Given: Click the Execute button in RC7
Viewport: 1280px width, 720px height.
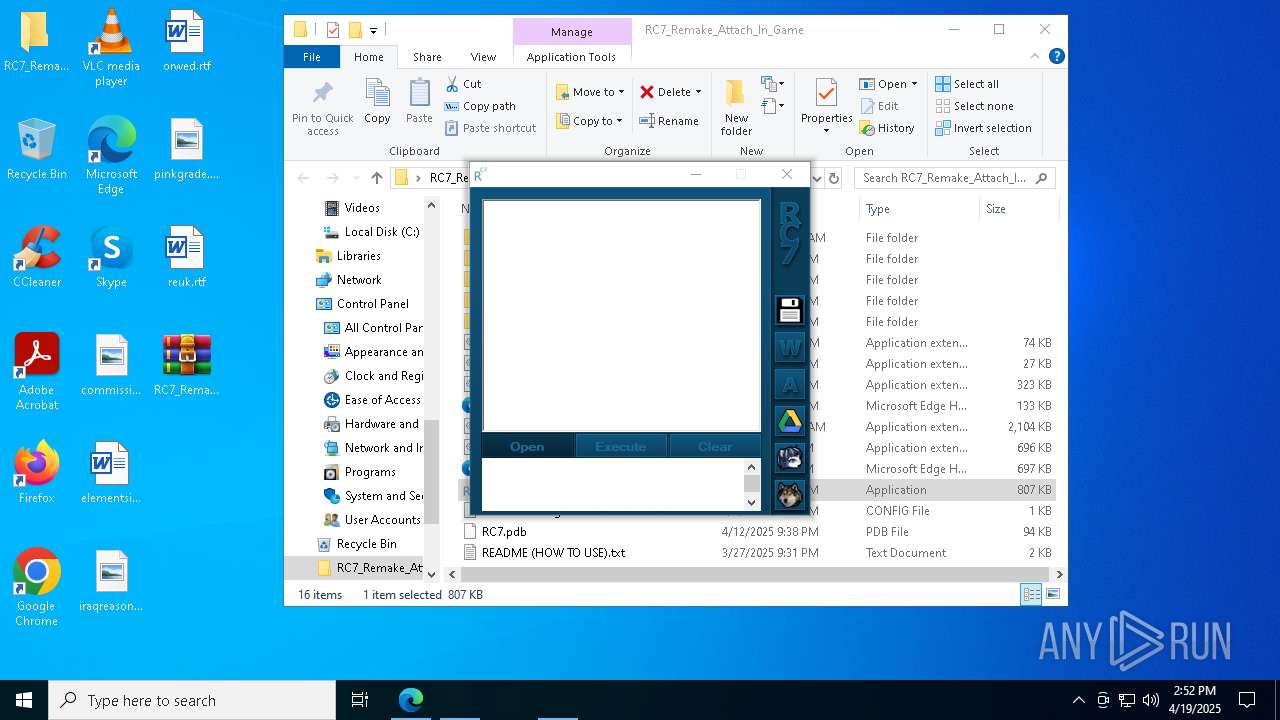Looking at the screenshot, I should click(621, 446).
